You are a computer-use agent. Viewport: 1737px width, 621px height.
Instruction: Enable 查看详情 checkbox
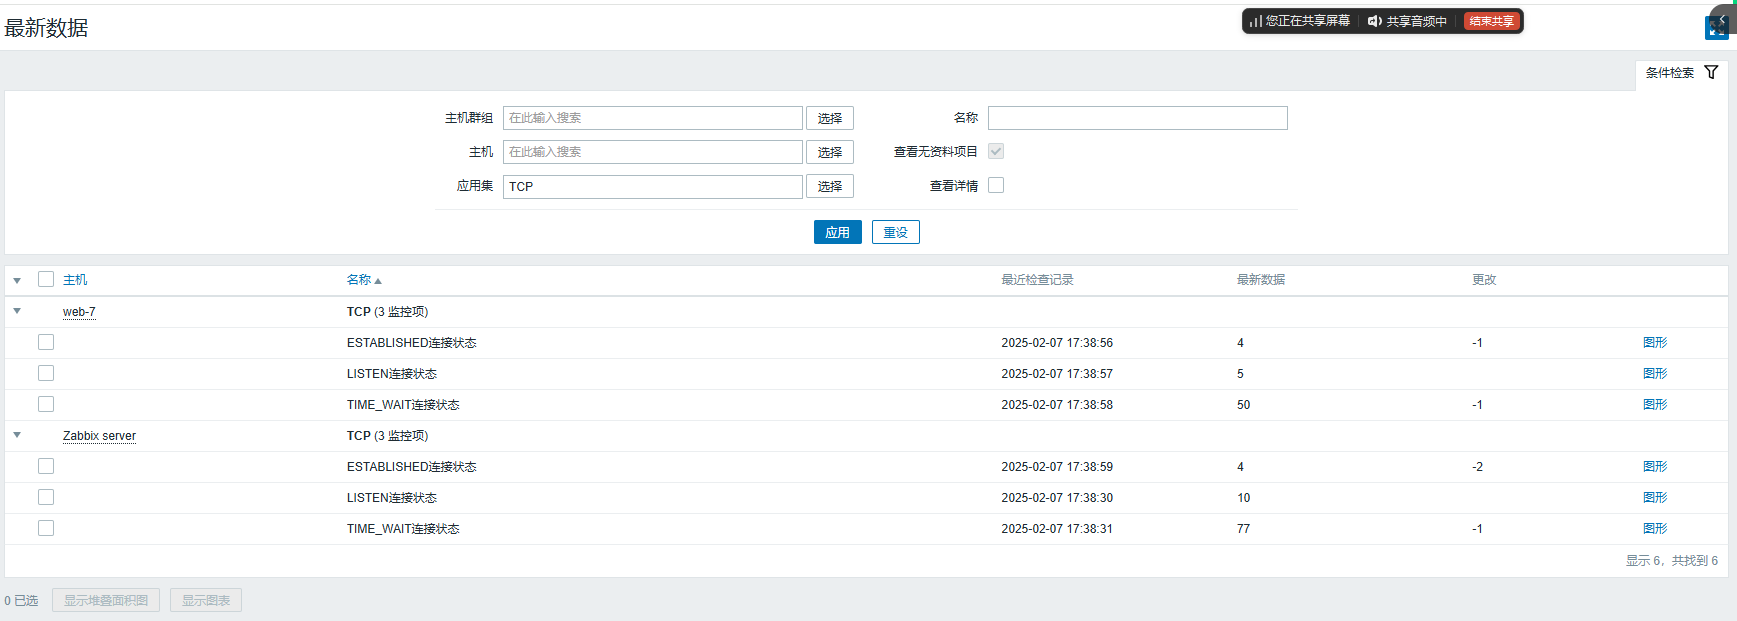996,185
